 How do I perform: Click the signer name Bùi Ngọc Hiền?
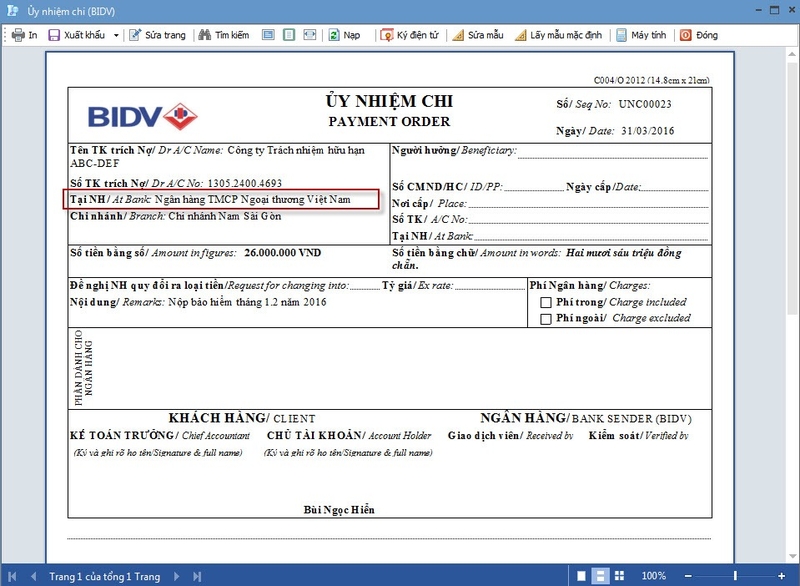click(x=339, y=509)
